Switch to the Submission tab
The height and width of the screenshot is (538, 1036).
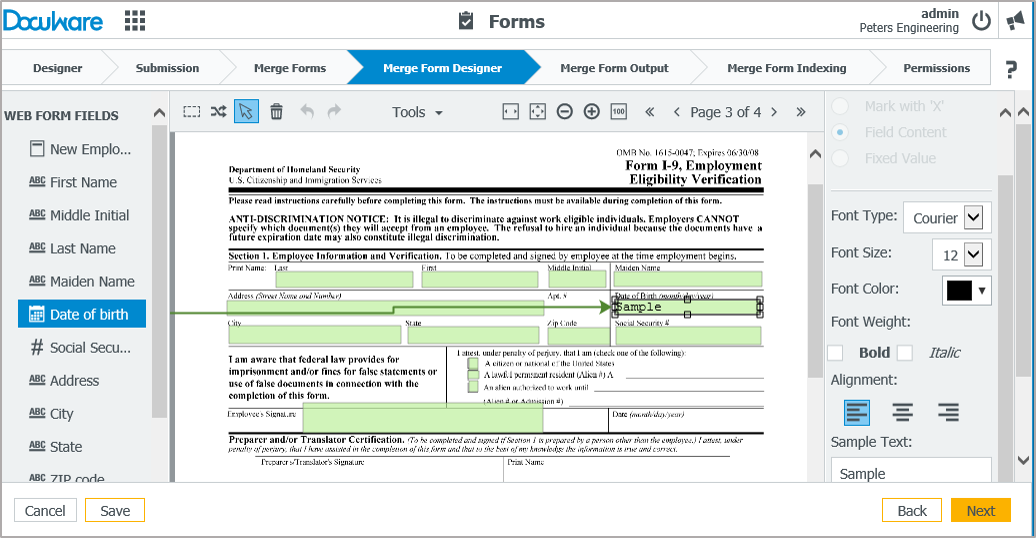point(167,68)
